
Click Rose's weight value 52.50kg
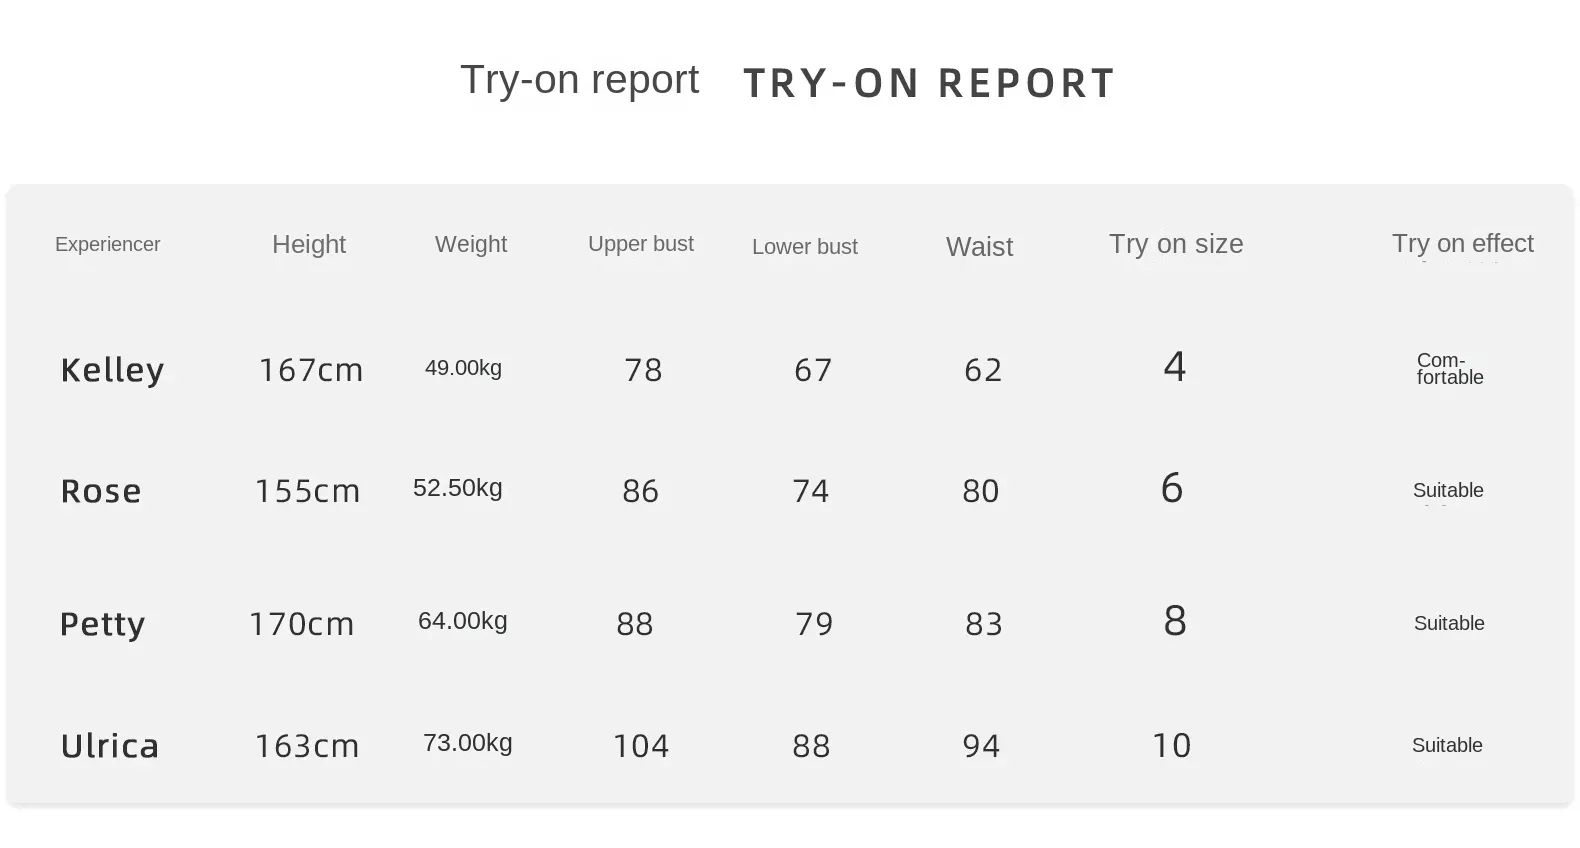(x=458, y=488)
